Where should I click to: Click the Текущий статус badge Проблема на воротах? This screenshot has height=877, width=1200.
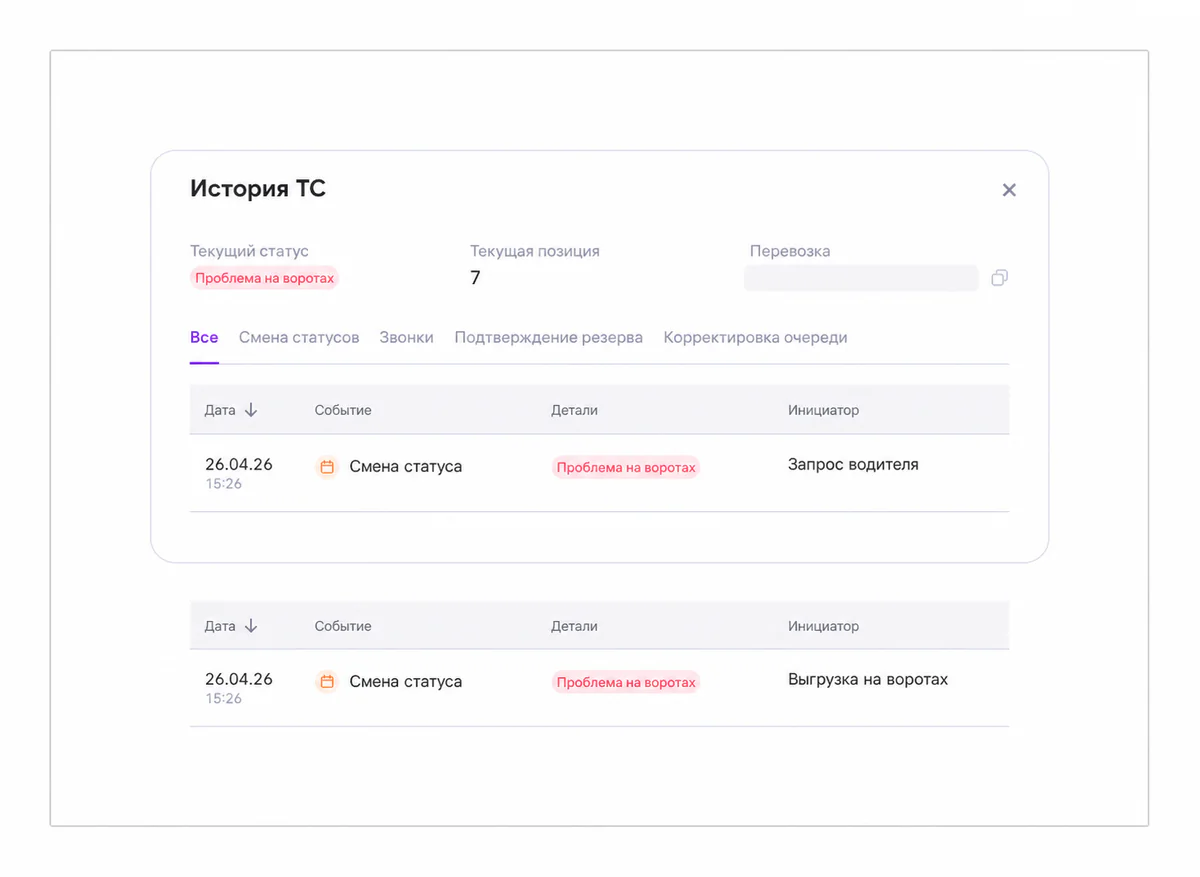265,278
